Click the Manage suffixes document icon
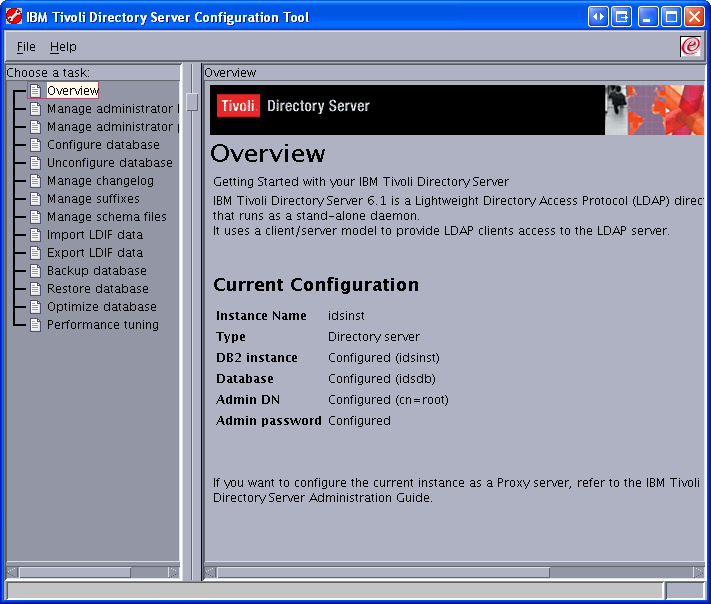711x604 pixels. [x=35, y=199]
